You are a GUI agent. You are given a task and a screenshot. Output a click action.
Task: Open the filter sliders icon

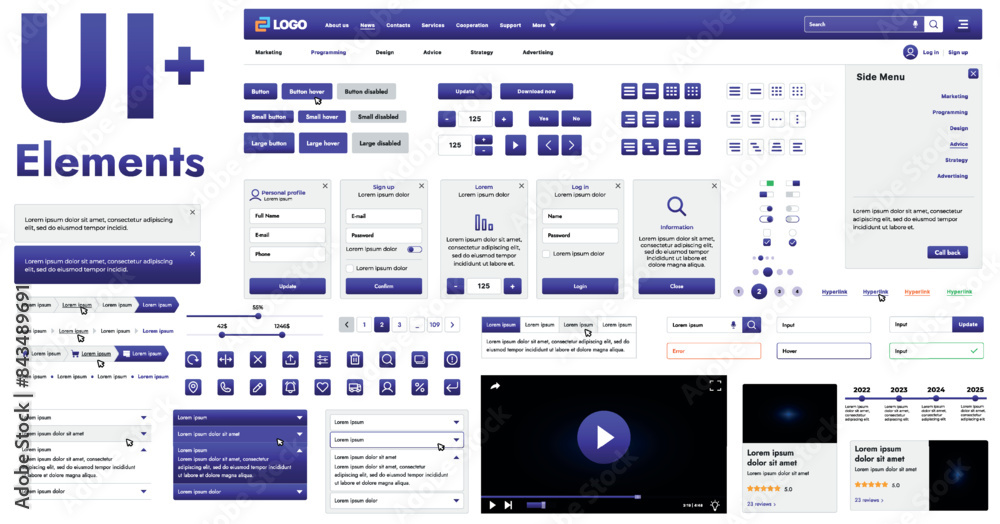click(x=323, y=360)
